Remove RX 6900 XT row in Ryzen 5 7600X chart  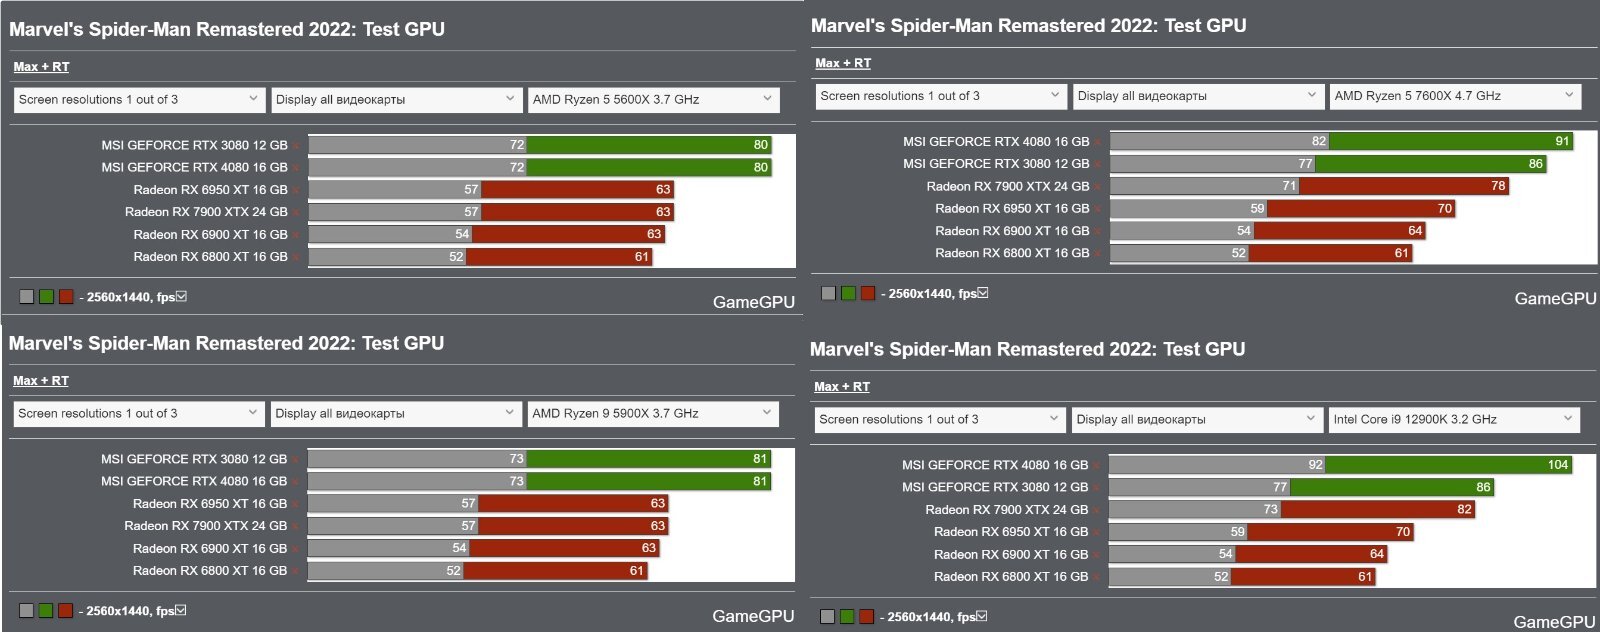pos(1098,231)
